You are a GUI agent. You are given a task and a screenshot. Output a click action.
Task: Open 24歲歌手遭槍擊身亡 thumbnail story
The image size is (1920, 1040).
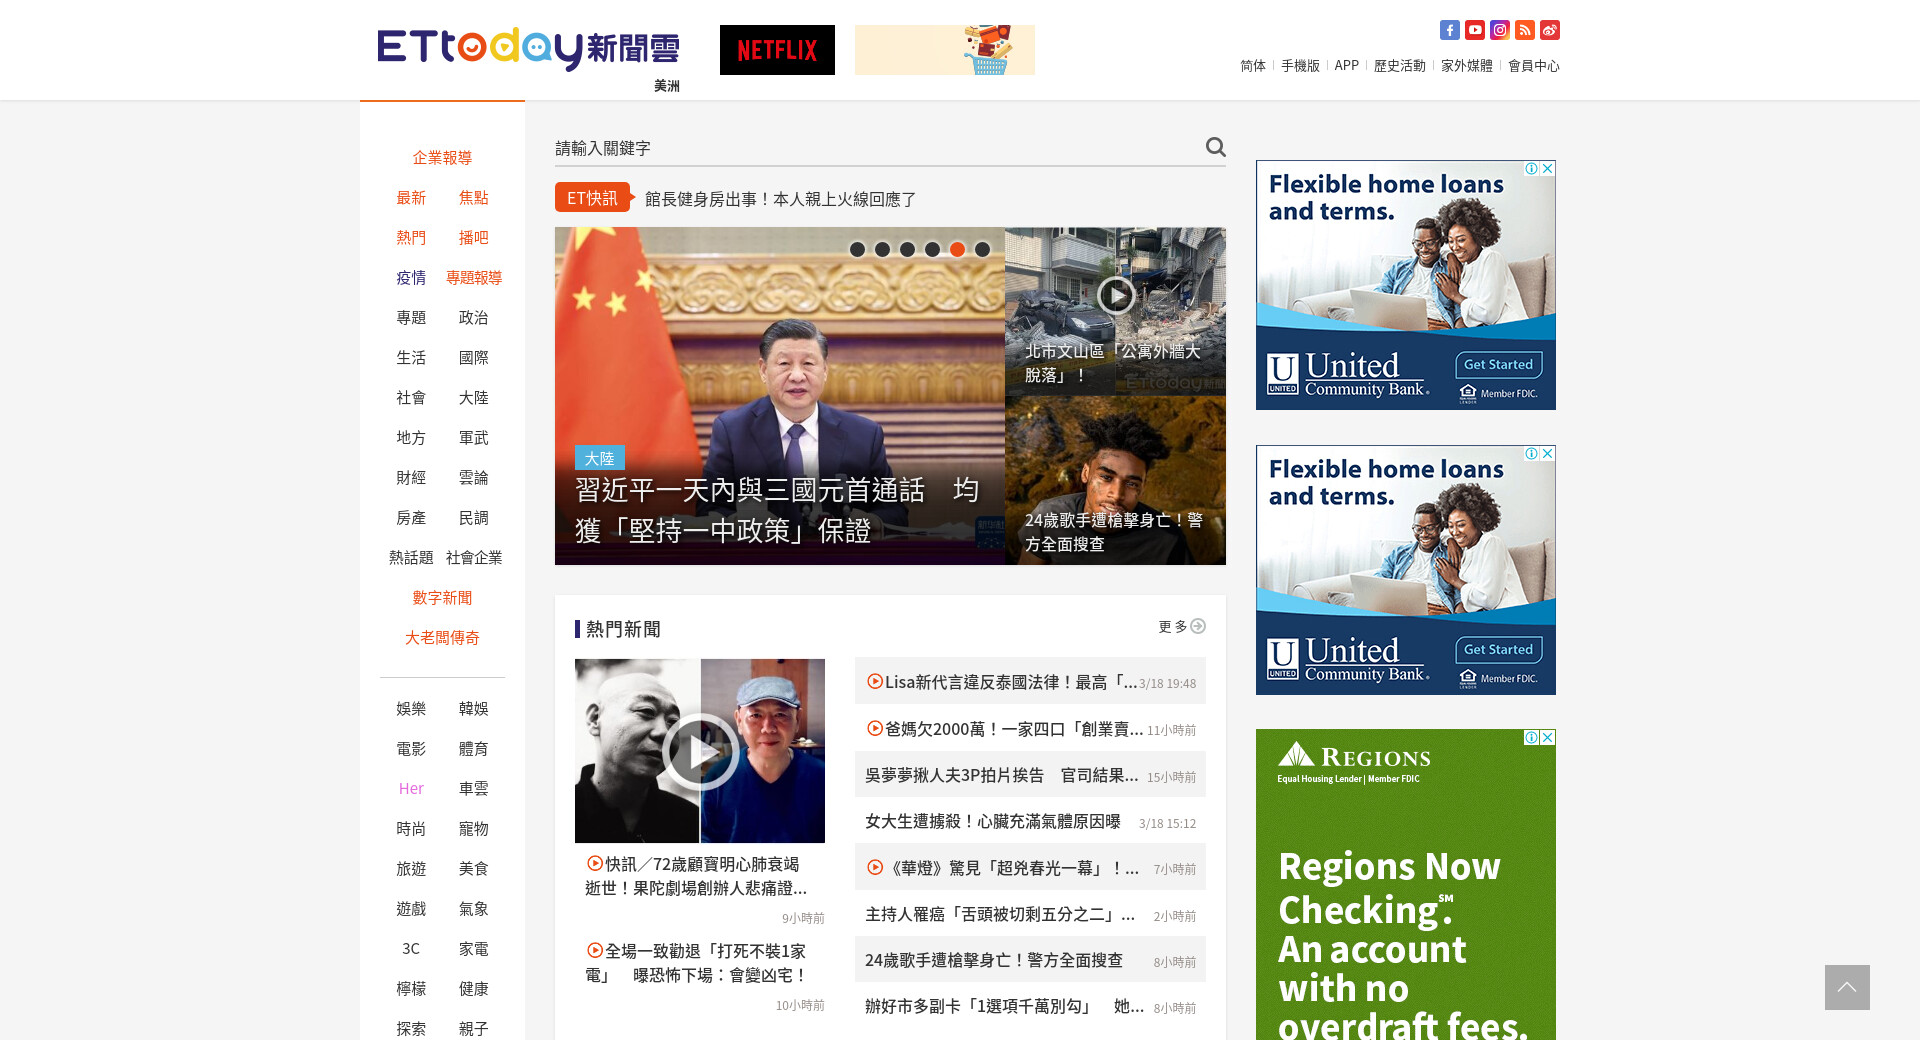tap(1115, 481)
